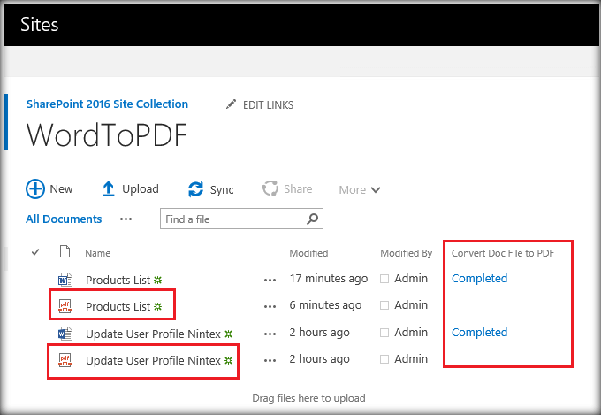The height and width of the screenshot is (416, 602).
Task: Sort by the Name column header
Action: [98, 253]
